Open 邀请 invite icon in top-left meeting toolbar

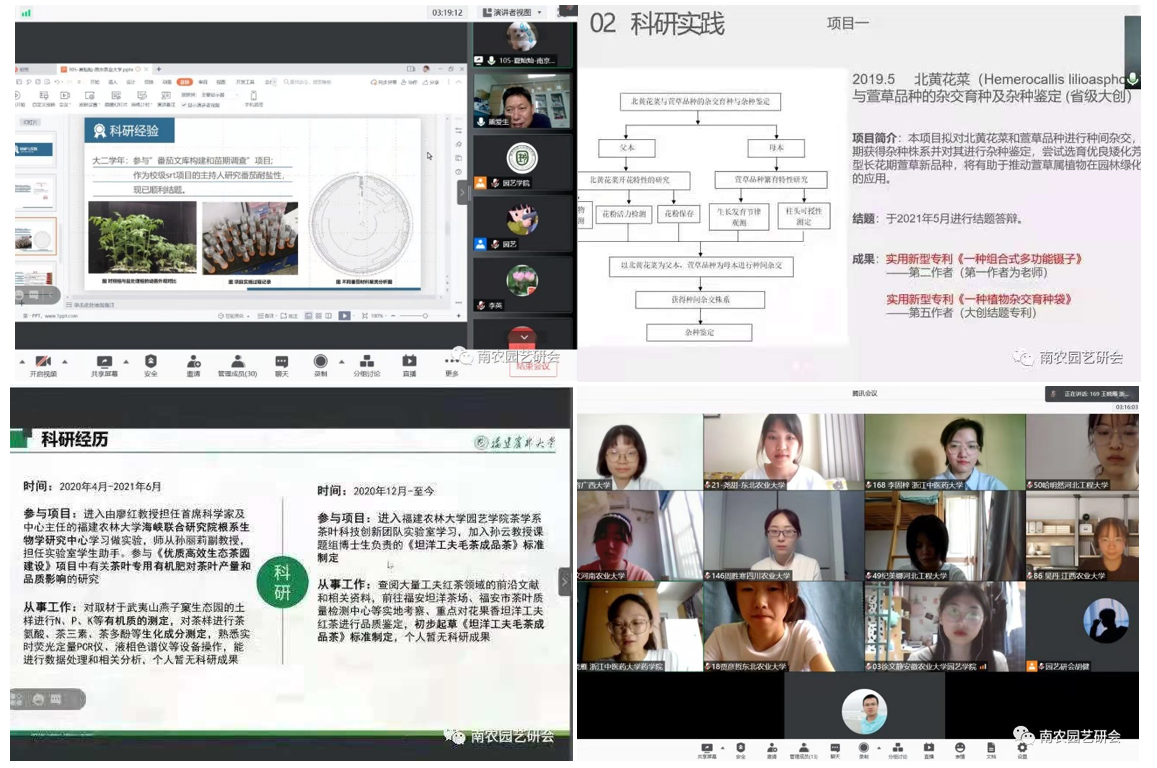(193, 361)
